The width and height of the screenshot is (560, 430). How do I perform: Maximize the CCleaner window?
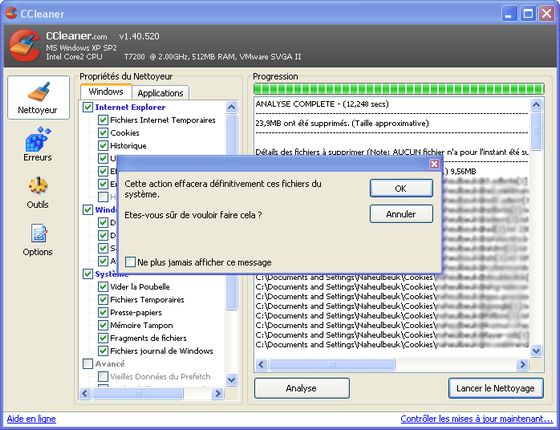[528, 14]
